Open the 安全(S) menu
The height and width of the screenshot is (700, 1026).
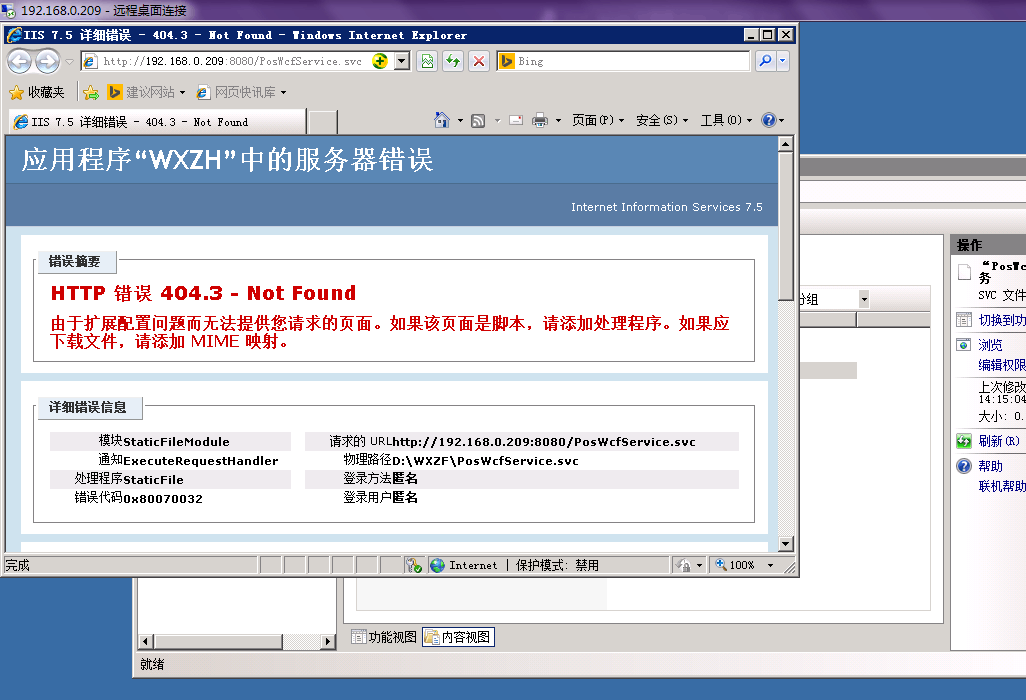pos(662,120)
